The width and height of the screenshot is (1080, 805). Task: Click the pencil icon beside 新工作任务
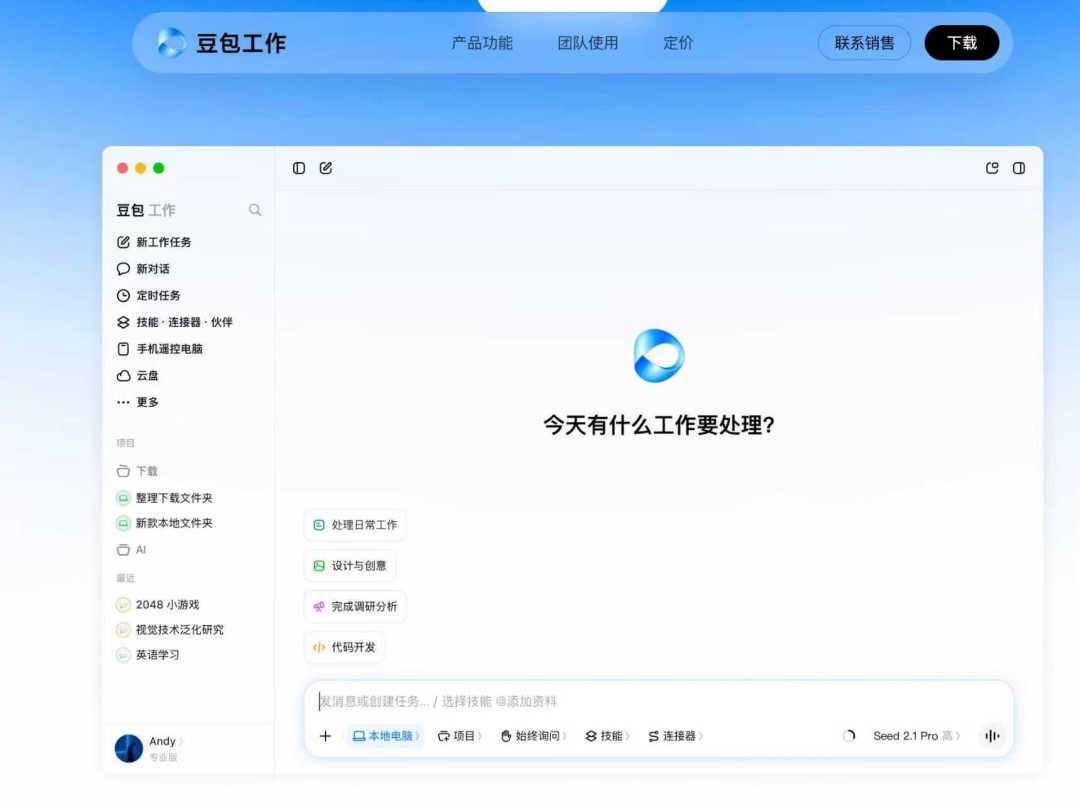click(x=123, y=242)
